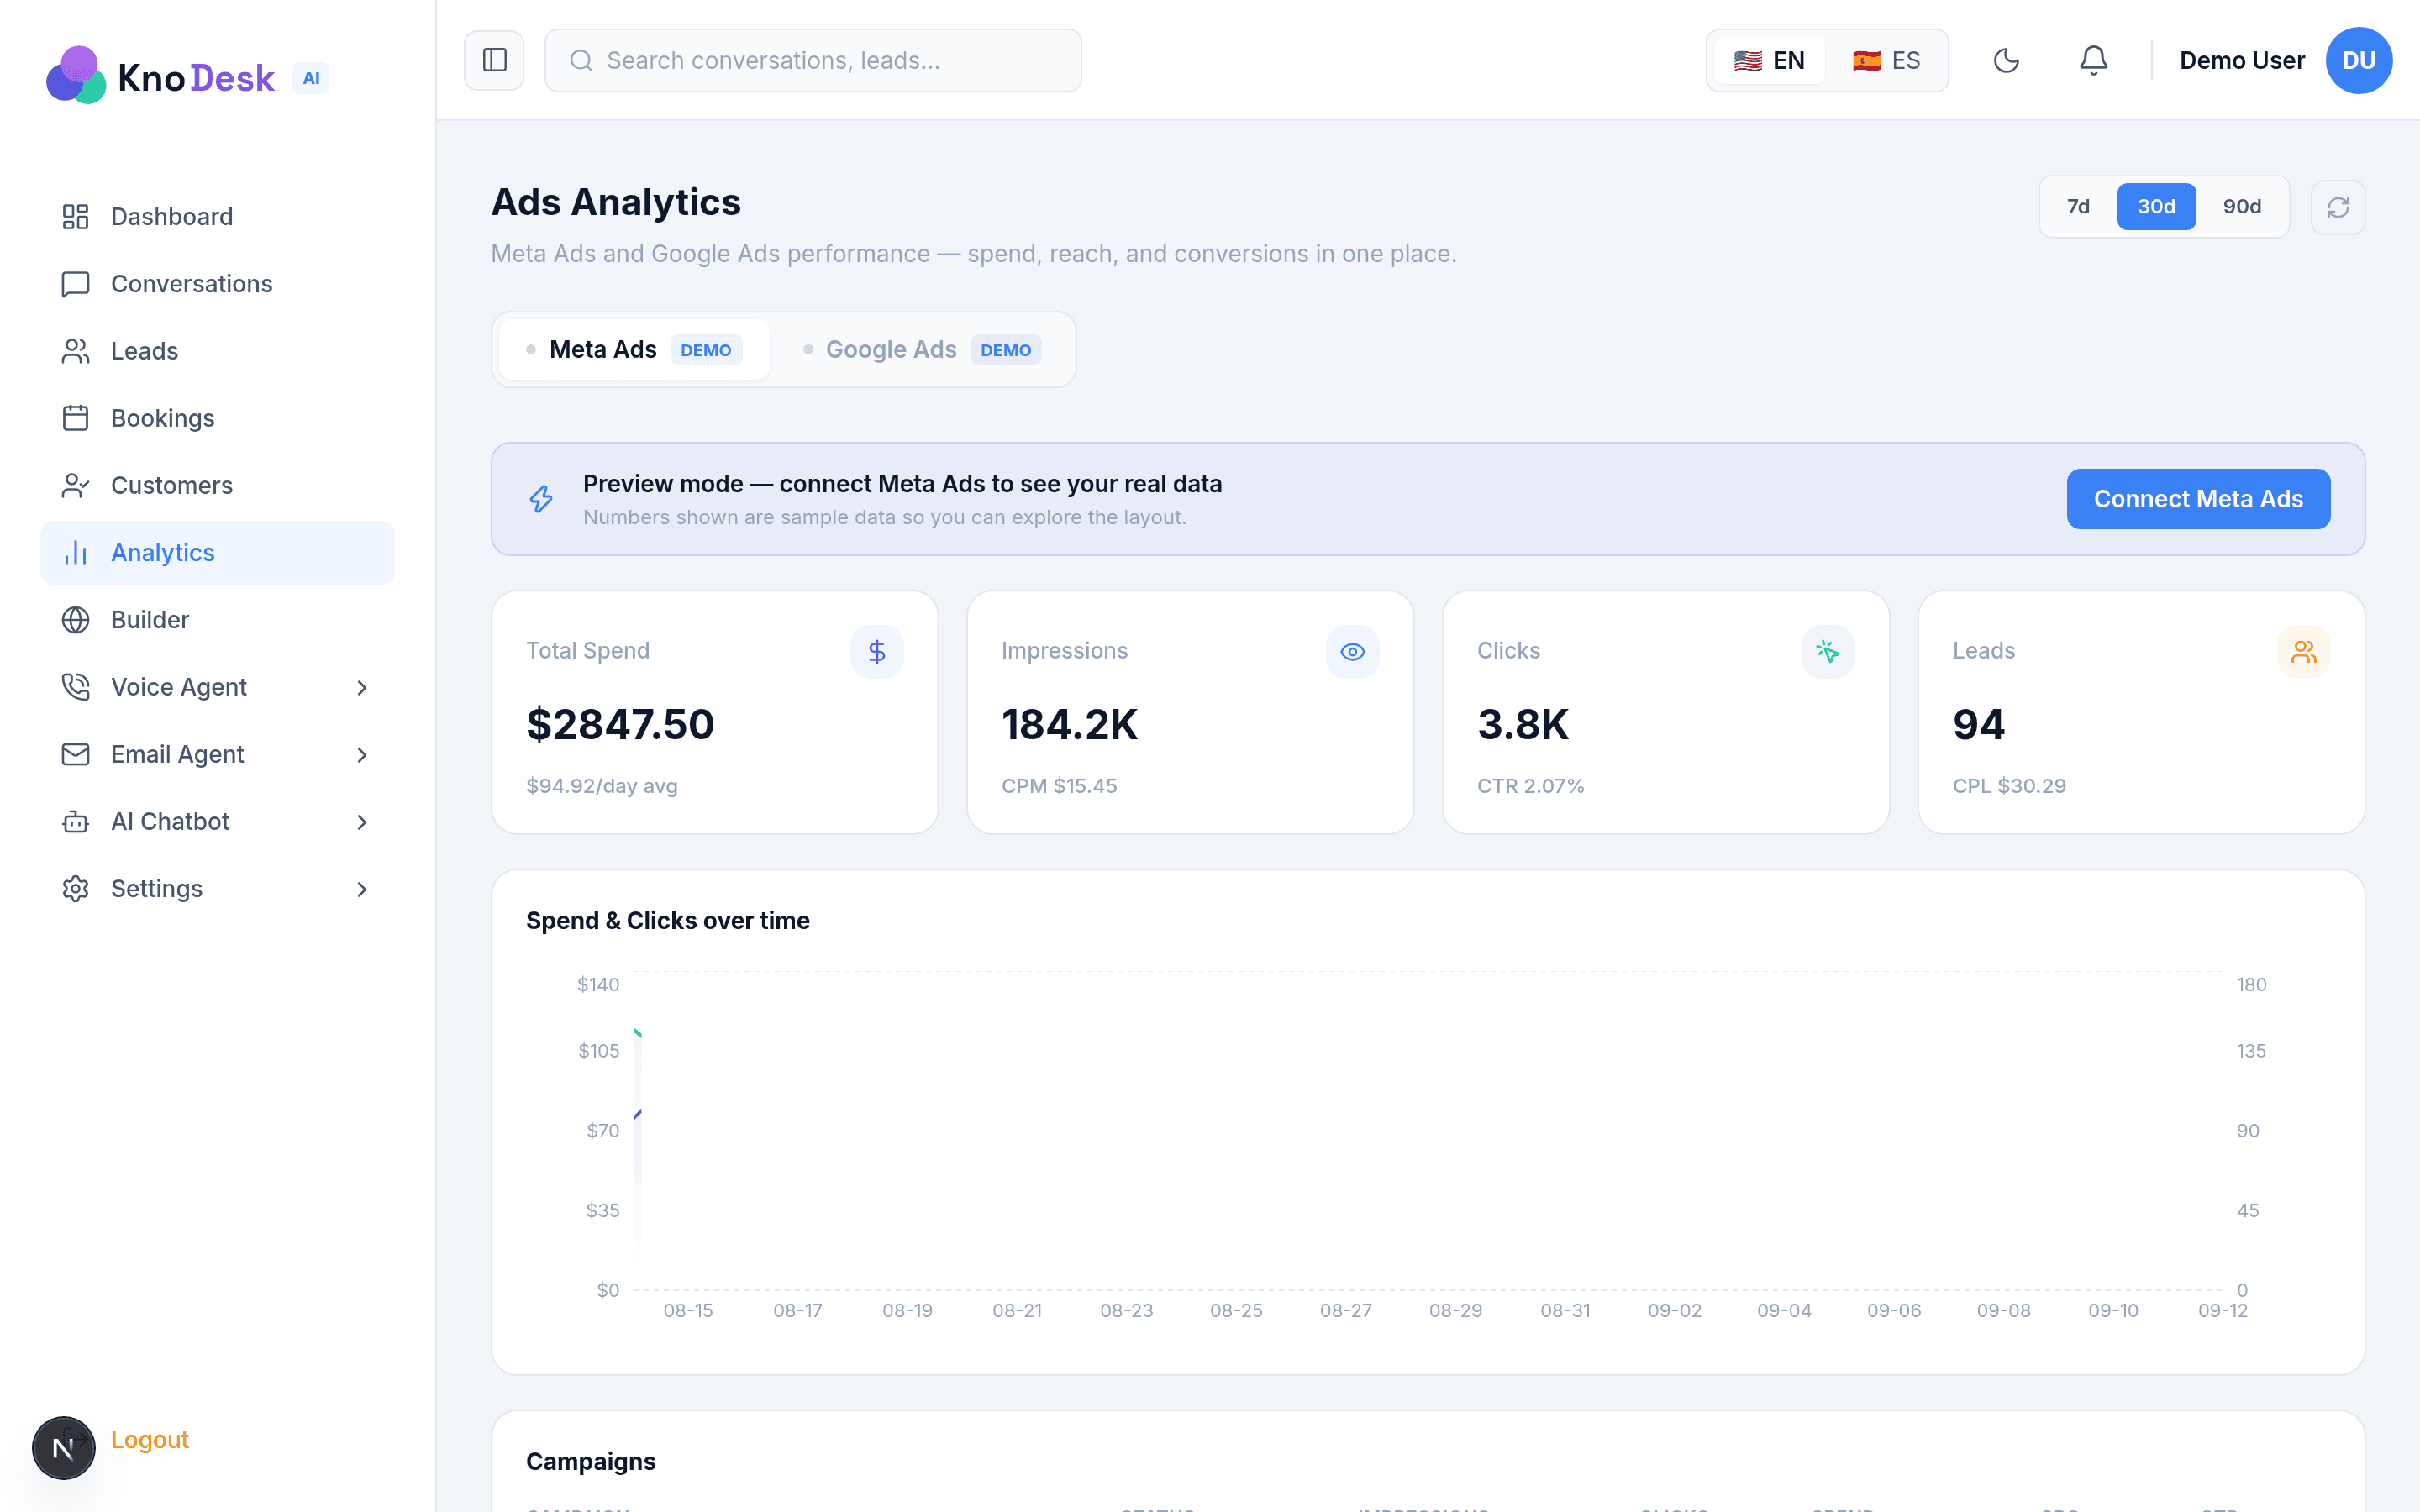Toggle the sidebar collapse icon

tap(494, 60)
